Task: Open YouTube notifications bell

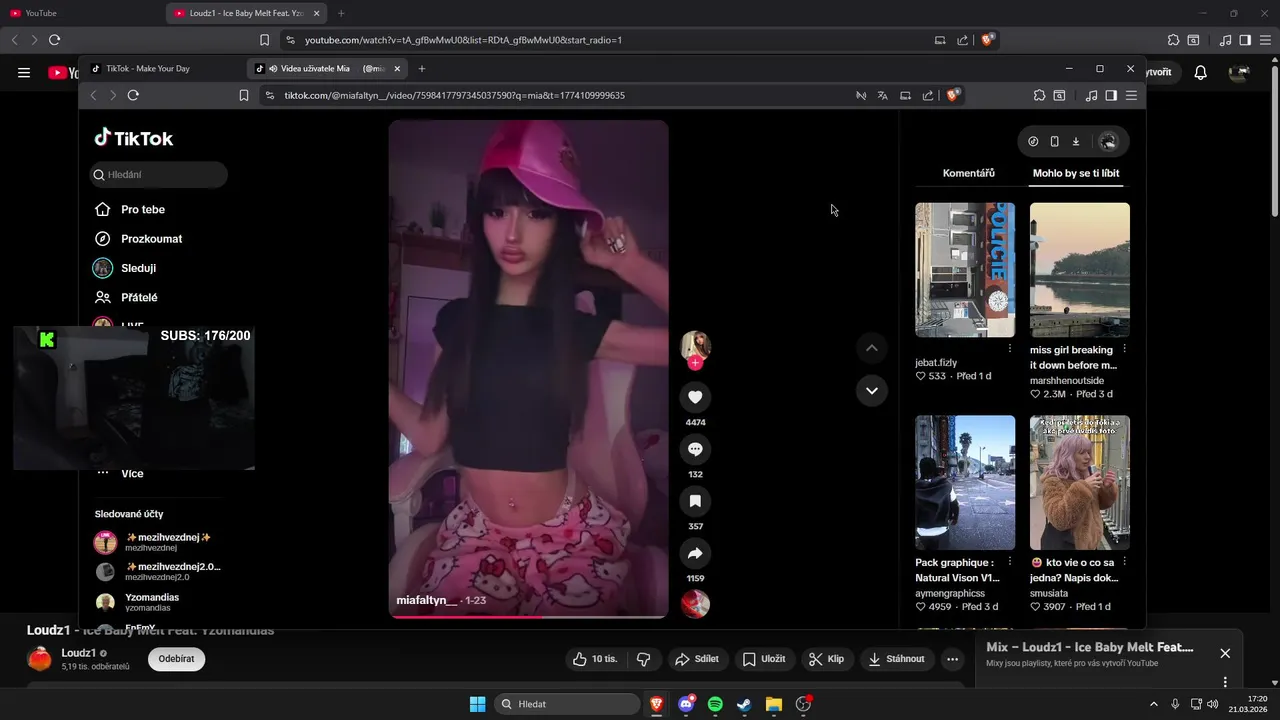Action: click(x=1201, y=72)
